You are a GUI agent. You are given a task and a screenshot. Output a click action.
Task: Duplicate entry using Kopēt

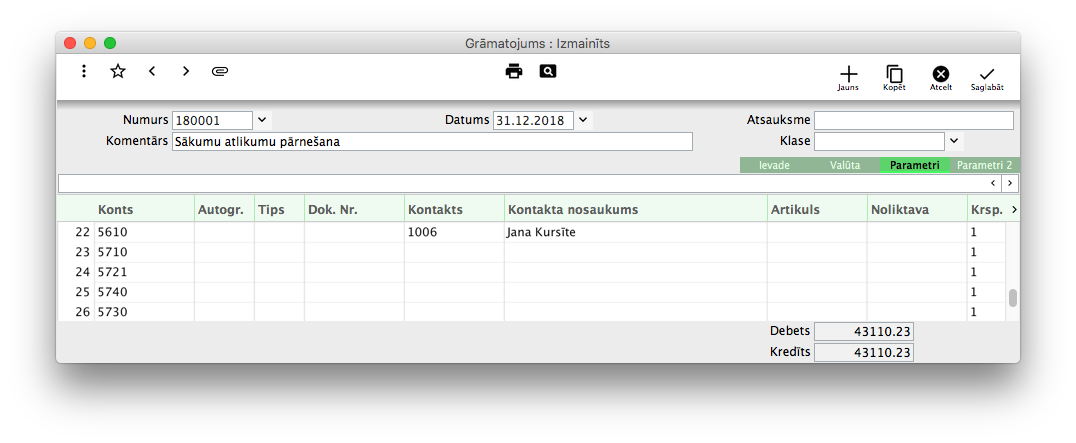[894, 77]
